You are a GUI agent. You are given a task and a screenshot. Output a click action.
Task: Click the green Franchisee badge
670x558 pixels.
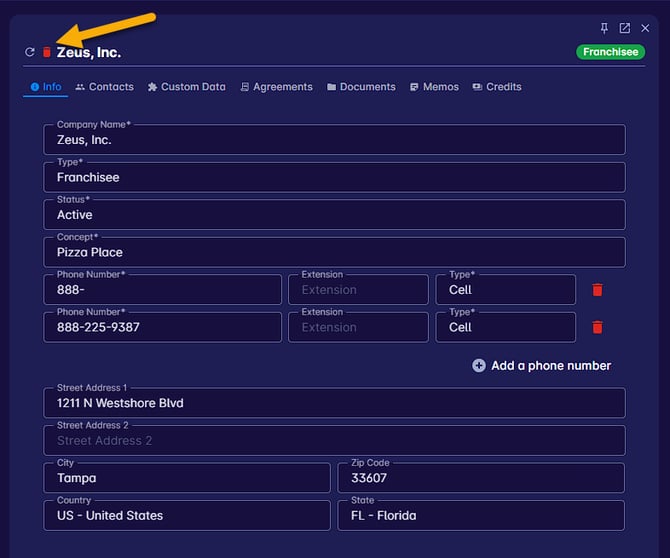[610, 52]
